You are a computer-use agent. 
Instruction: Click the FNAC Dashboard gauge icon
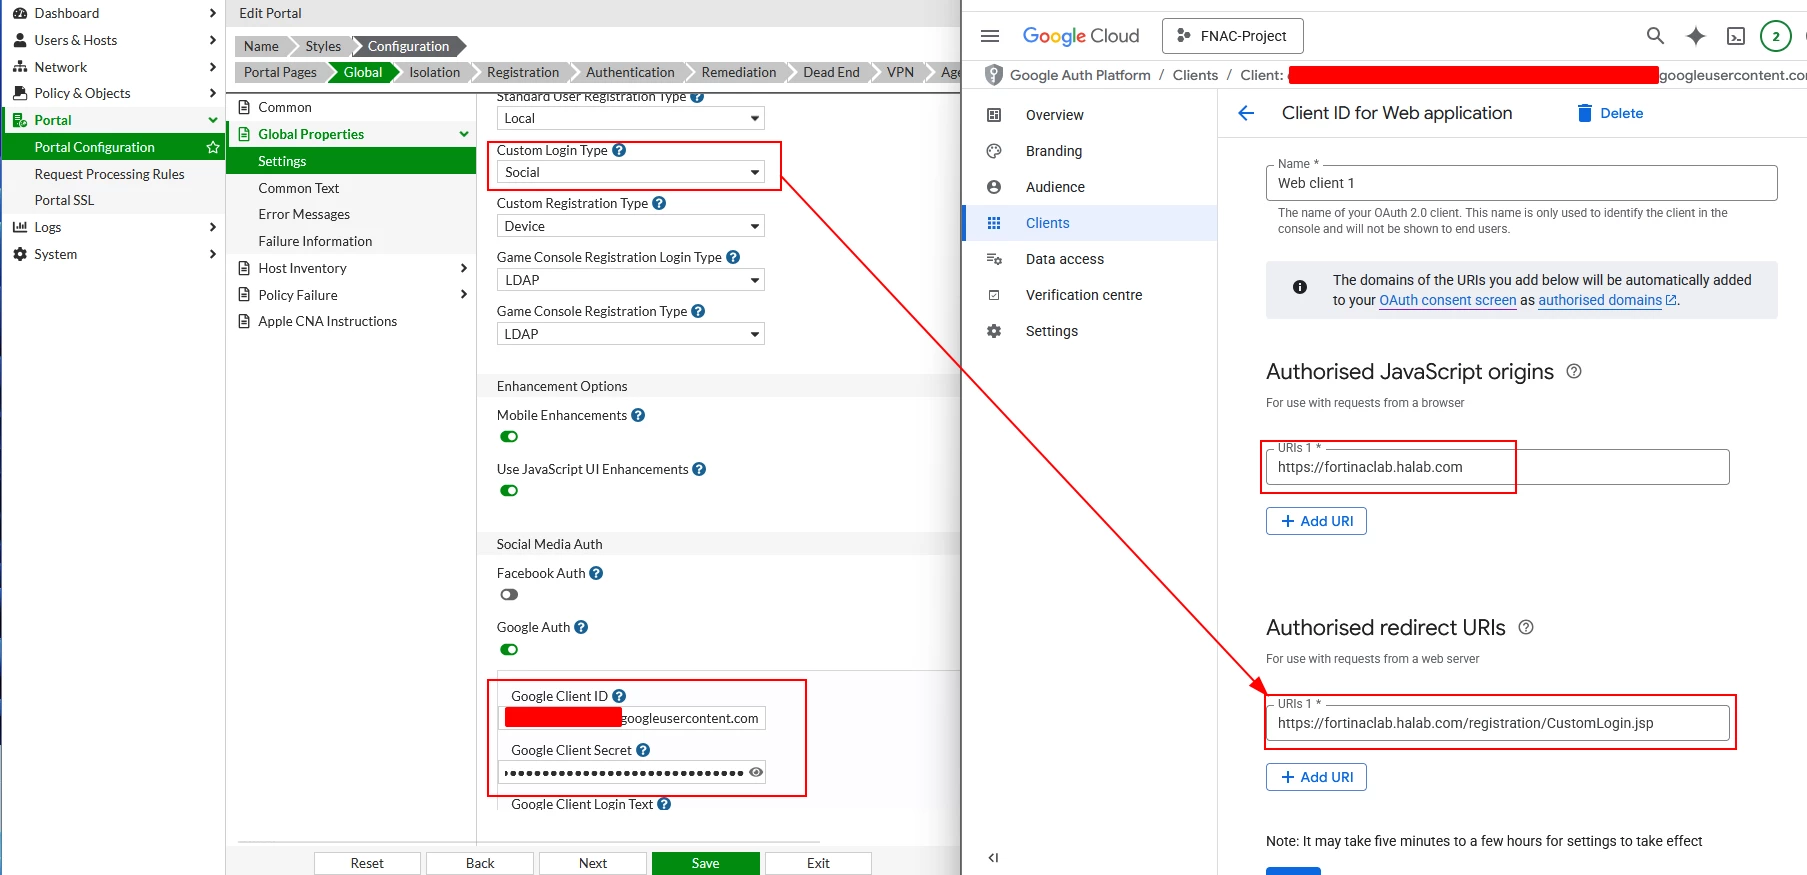pyautogui.click(x=20, y=13)
